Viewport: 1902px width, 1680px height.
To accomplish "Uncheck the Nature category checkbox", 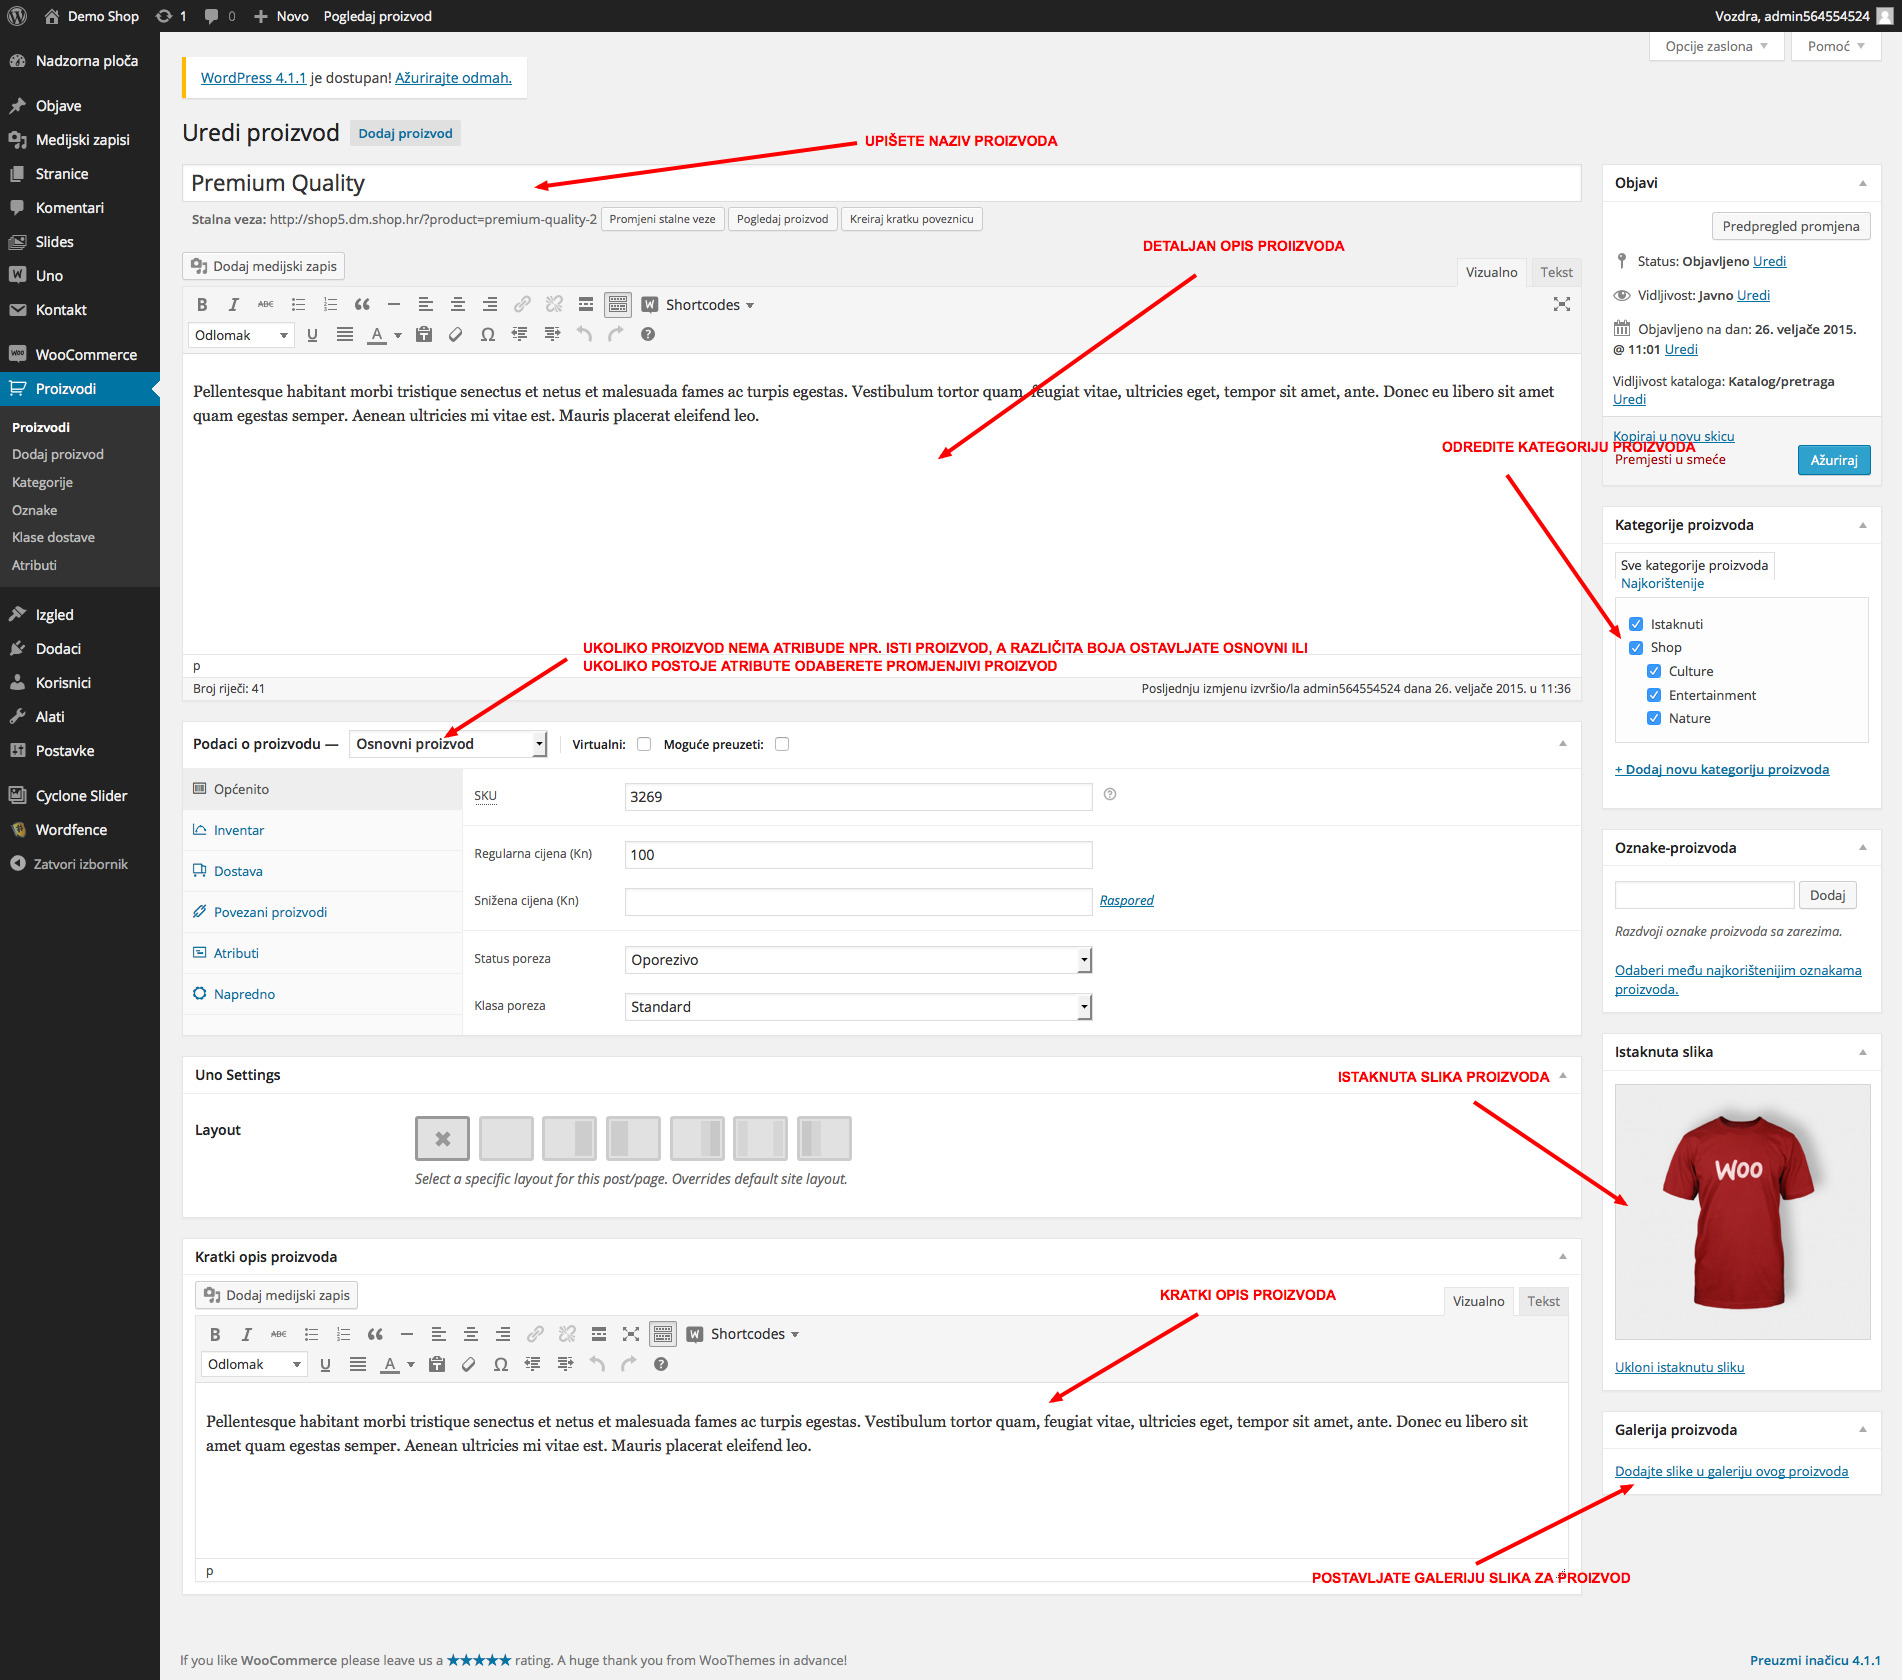I will point(1654,718).
